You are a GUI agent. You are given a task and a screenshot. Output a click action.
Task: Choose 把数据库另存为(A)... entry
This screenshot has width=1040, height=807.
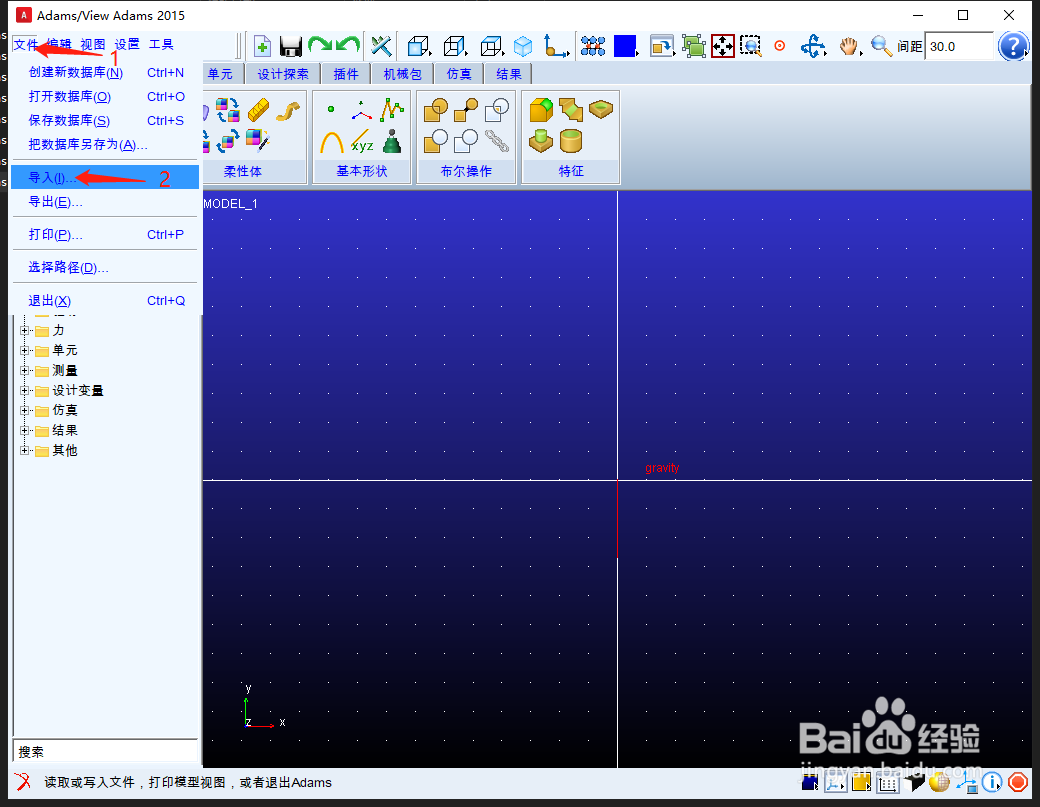(x=105, y=144)
